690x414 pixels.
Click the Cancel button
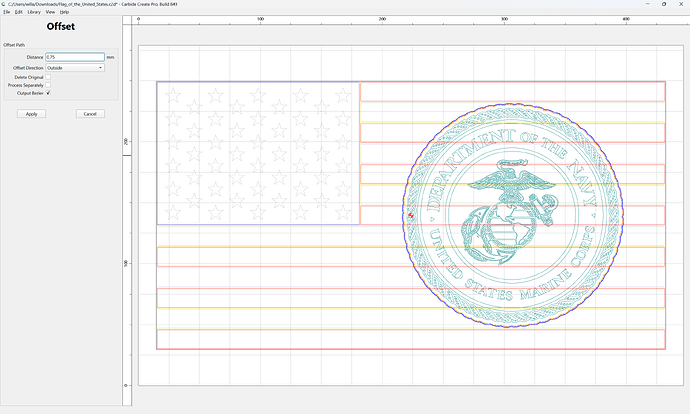coord(90,114)
